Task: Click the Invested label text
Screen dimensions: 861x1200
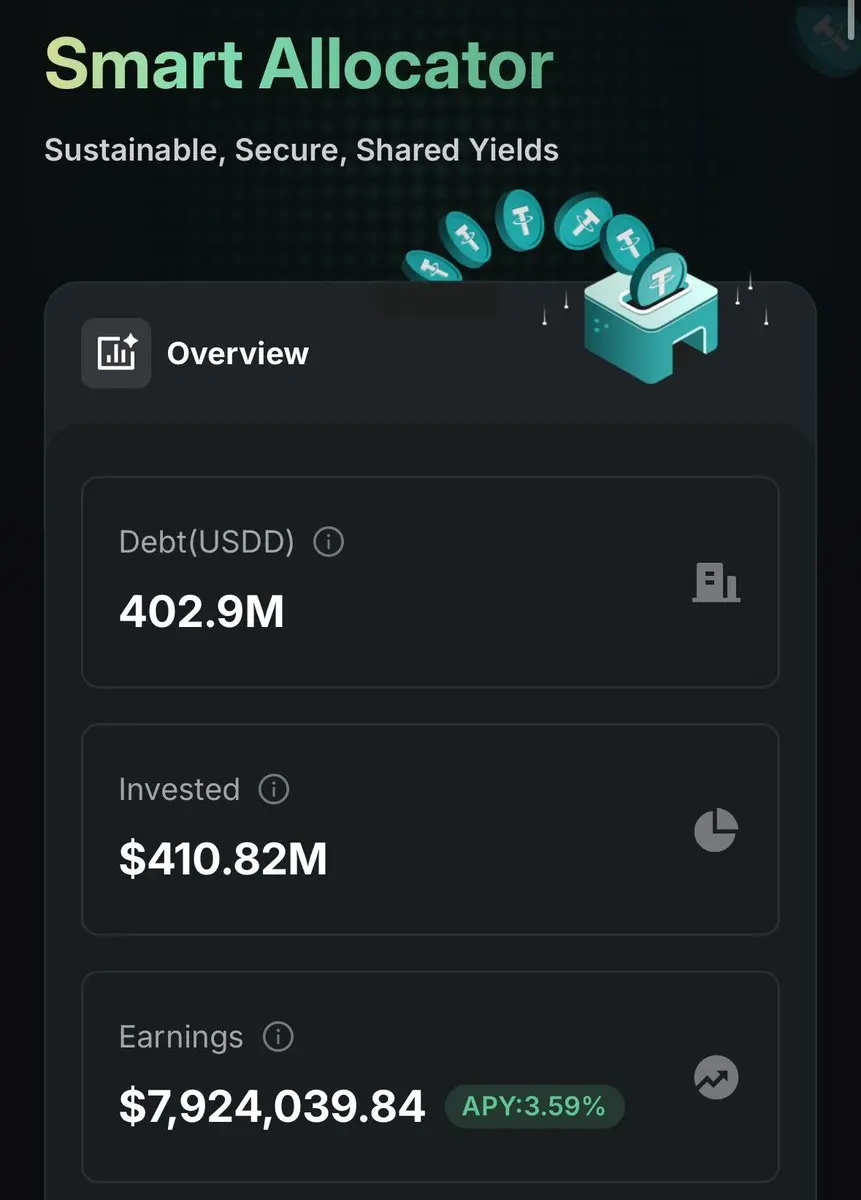Action: click(179, 789)
